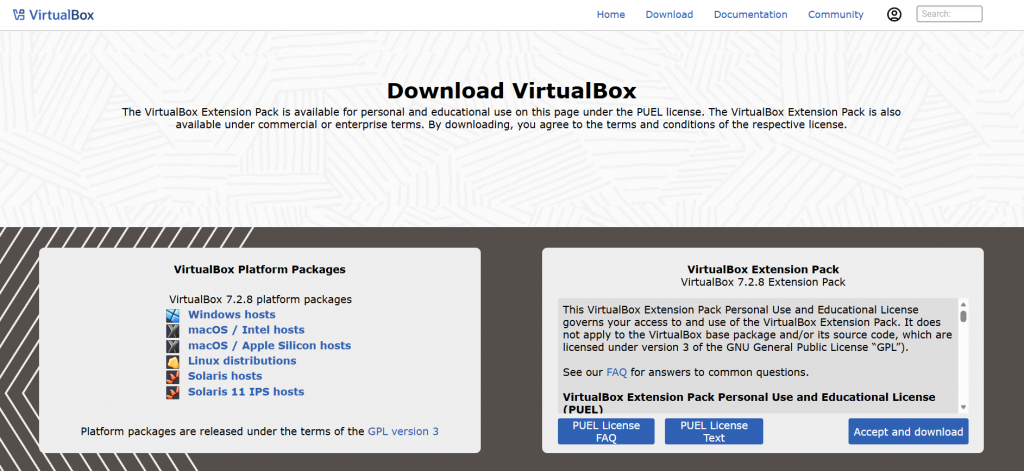Screen dimensions: 1024x471
Task: Click the Solaris 11 IPS hosts icon
Action: [x=172, y=392]
